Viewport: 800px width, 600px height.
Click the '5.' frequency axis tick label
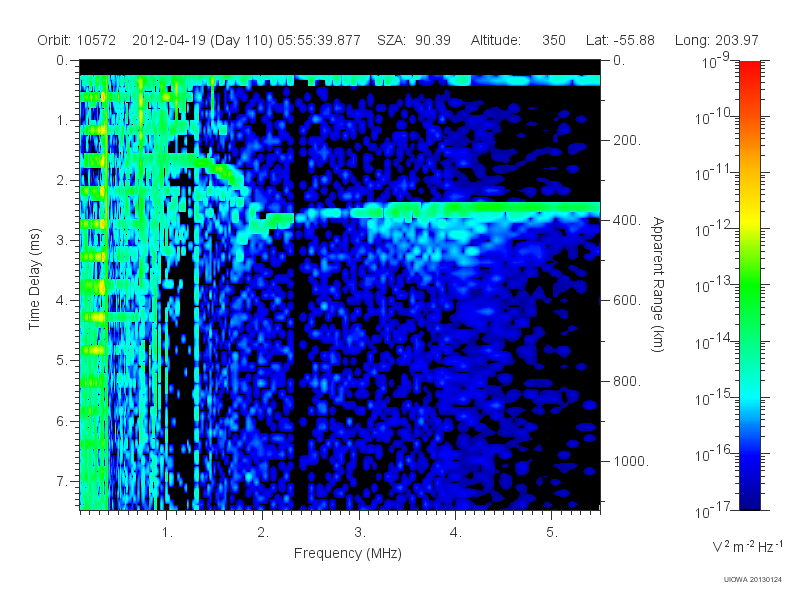pyautogui.click(x=552, y=533)
